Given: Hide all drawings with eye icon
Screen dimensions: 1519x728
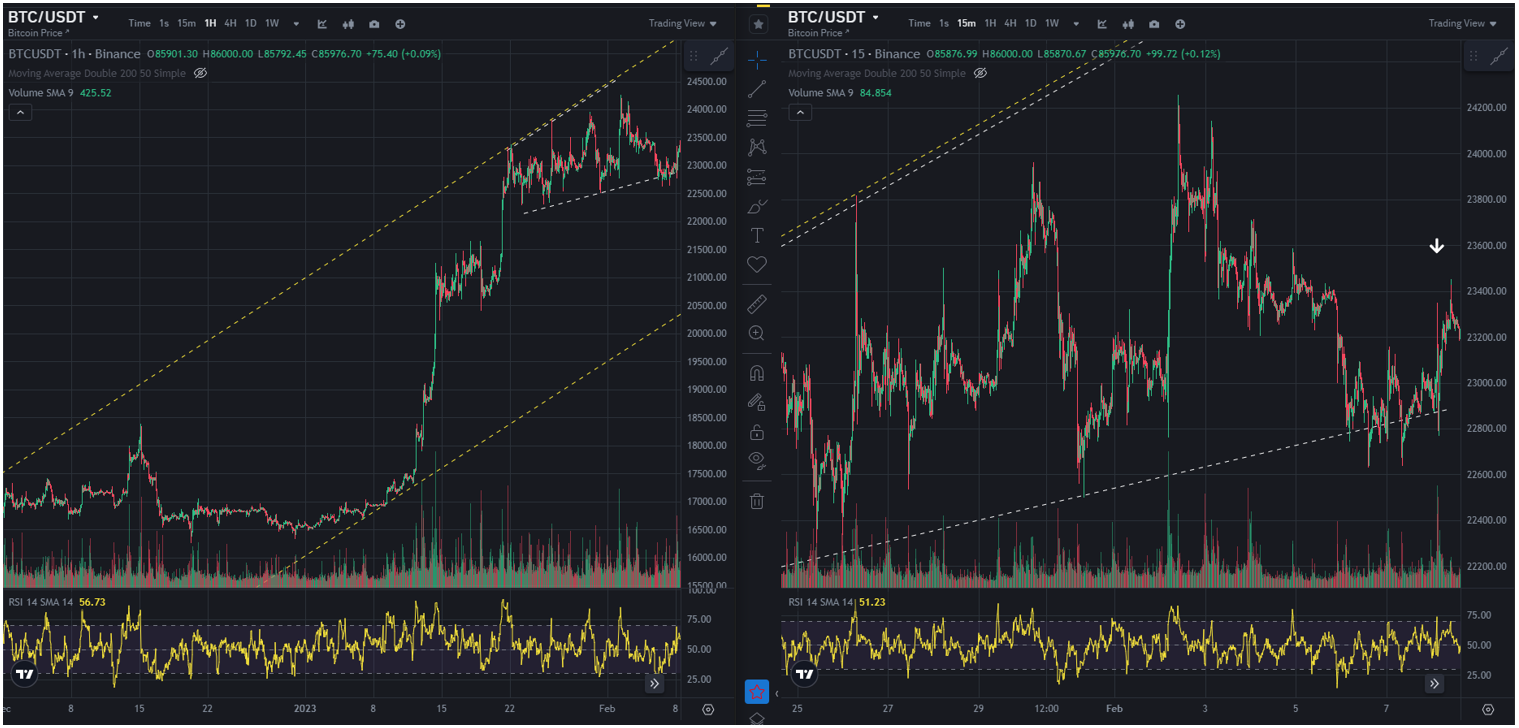Looking at the screenshot, I should 757,461.
